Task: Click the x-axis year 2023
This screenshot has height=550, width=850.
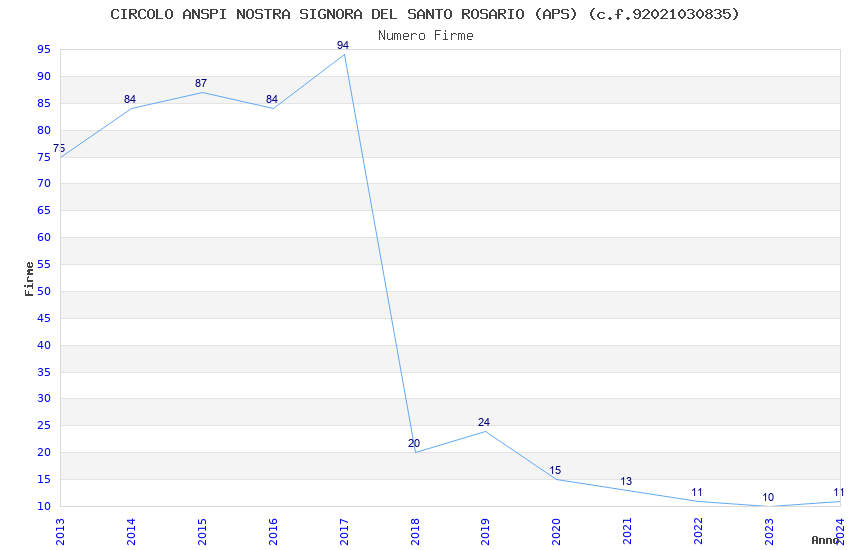Action: (770, 531)
